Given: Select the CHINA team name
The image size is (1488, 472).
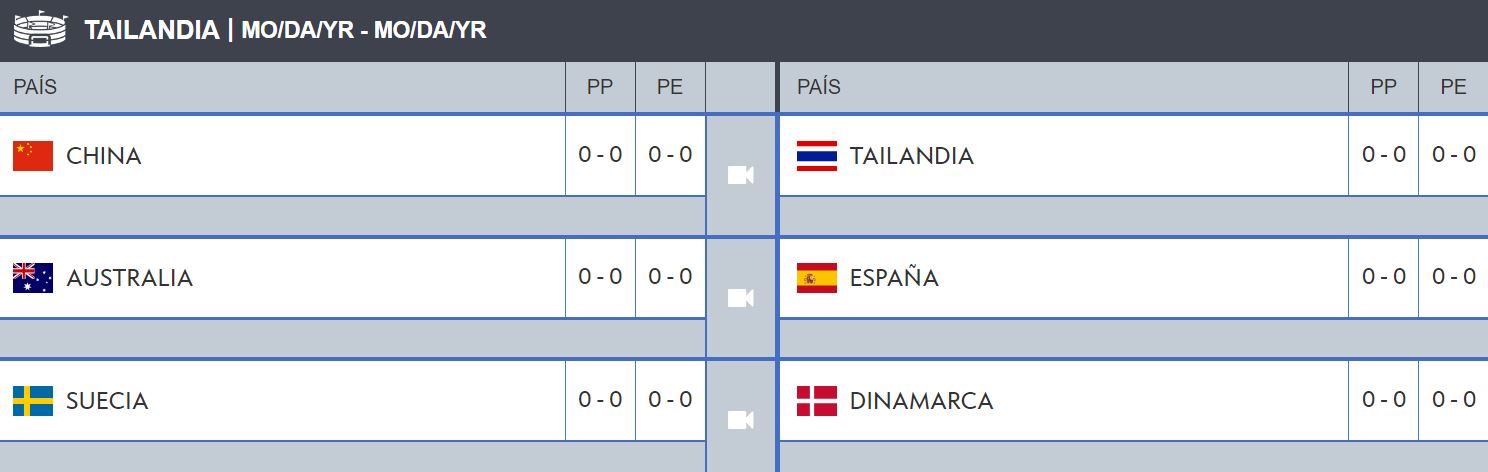Looking at the screenshot, I should 104,156.
